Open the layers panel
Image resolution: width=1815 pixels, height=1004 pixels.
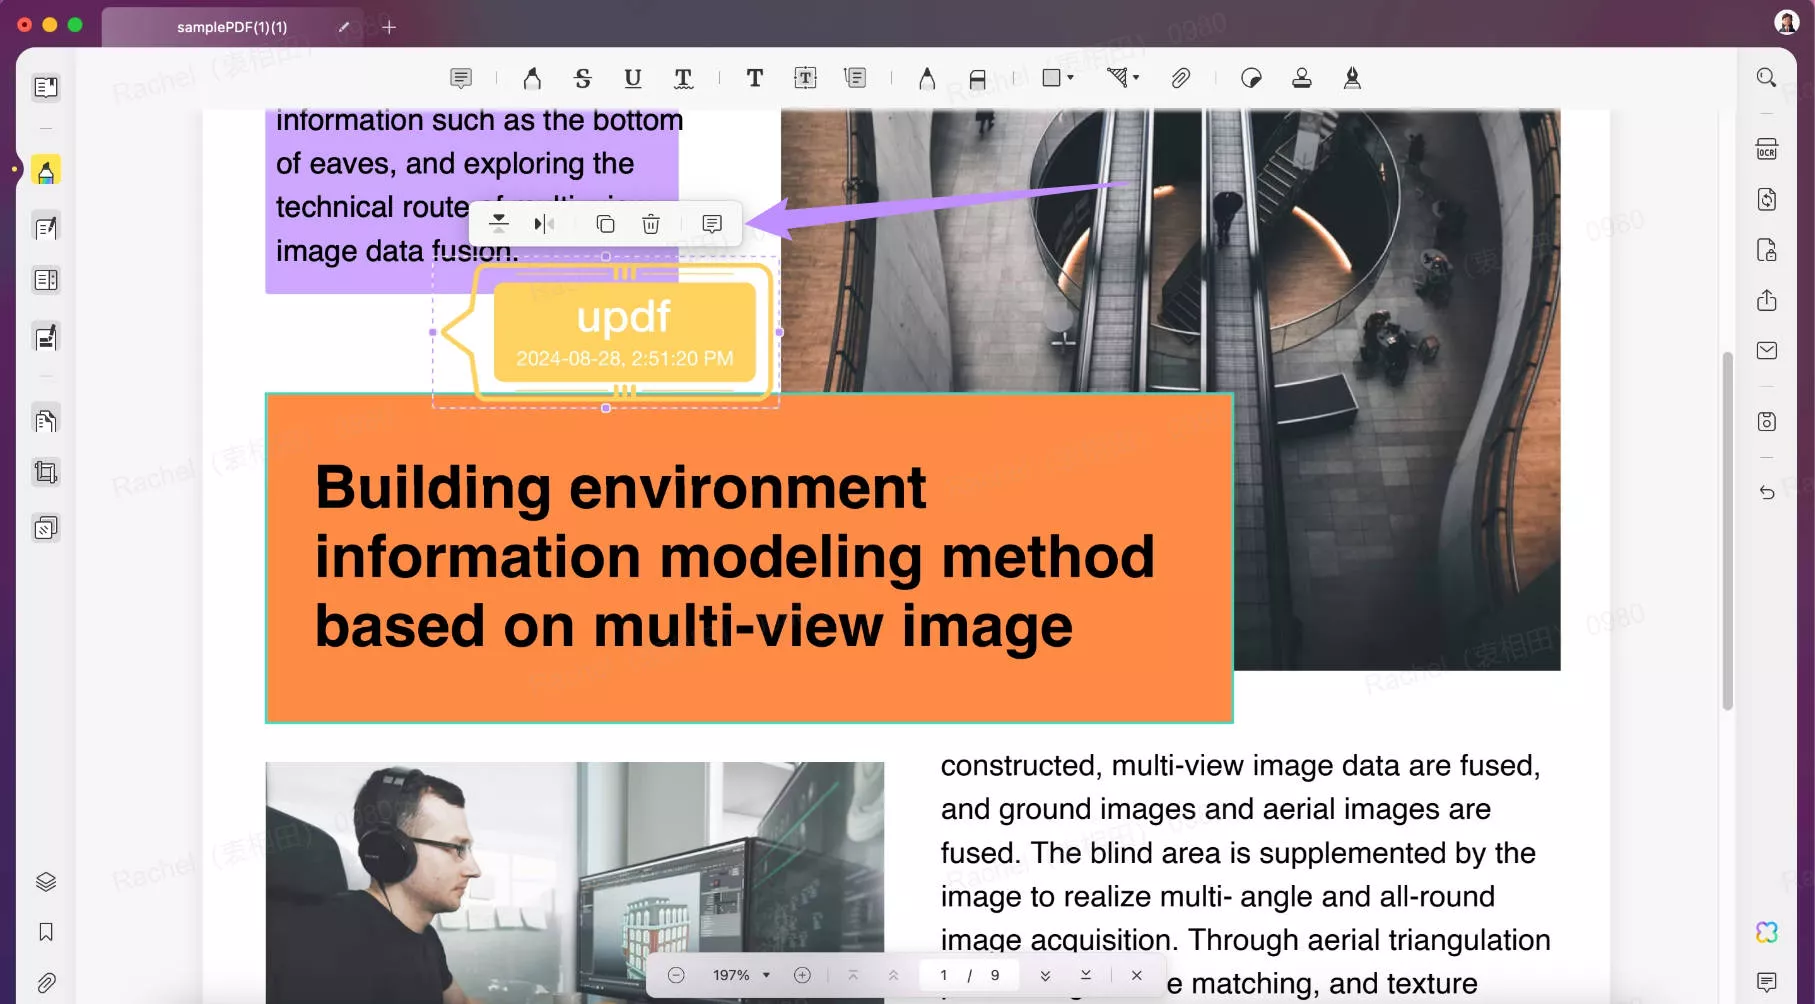pyautogui.click(x=46, y=881)
